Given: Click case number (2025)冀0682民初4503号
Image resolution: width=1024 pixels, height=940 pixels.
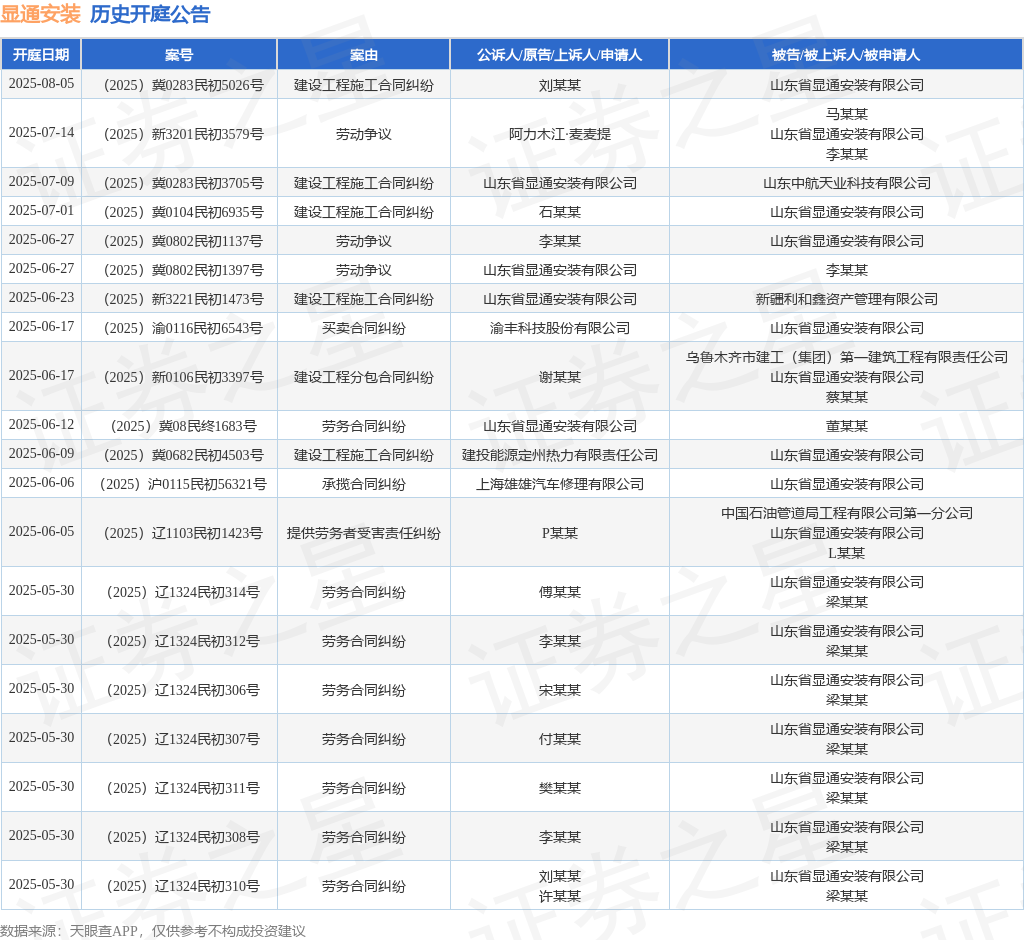Looking at the screenshot, I should 179,455.
